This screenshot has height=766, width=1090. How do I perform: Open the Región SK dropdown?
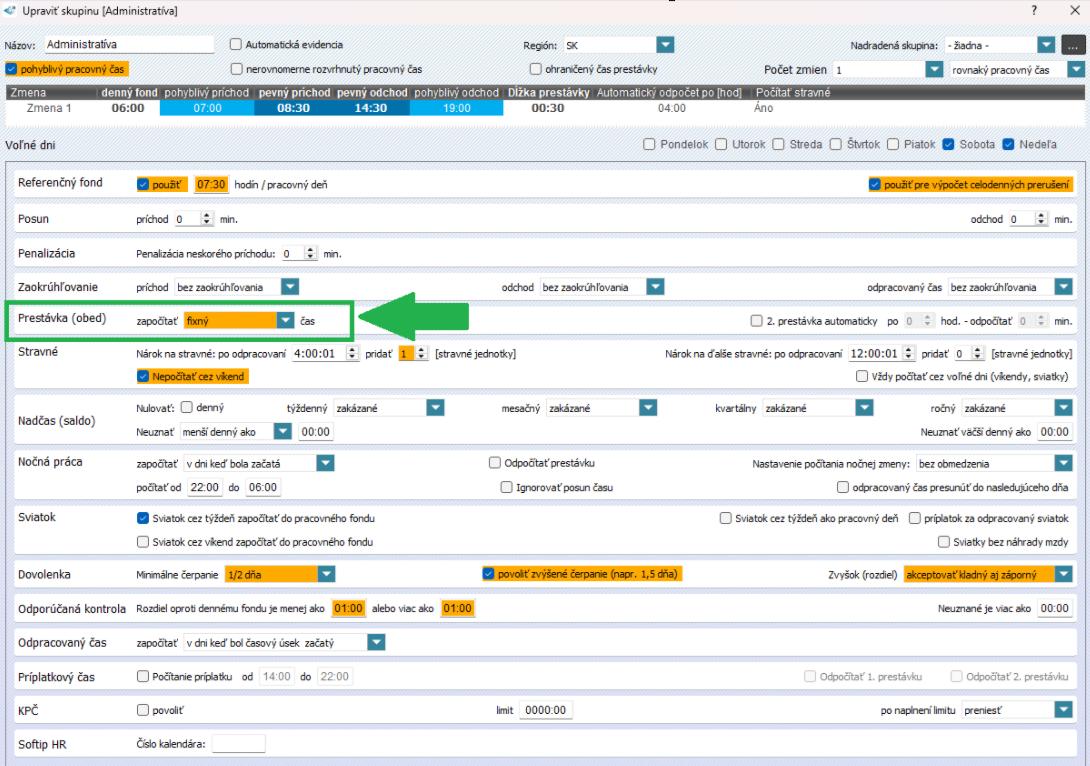665,45
